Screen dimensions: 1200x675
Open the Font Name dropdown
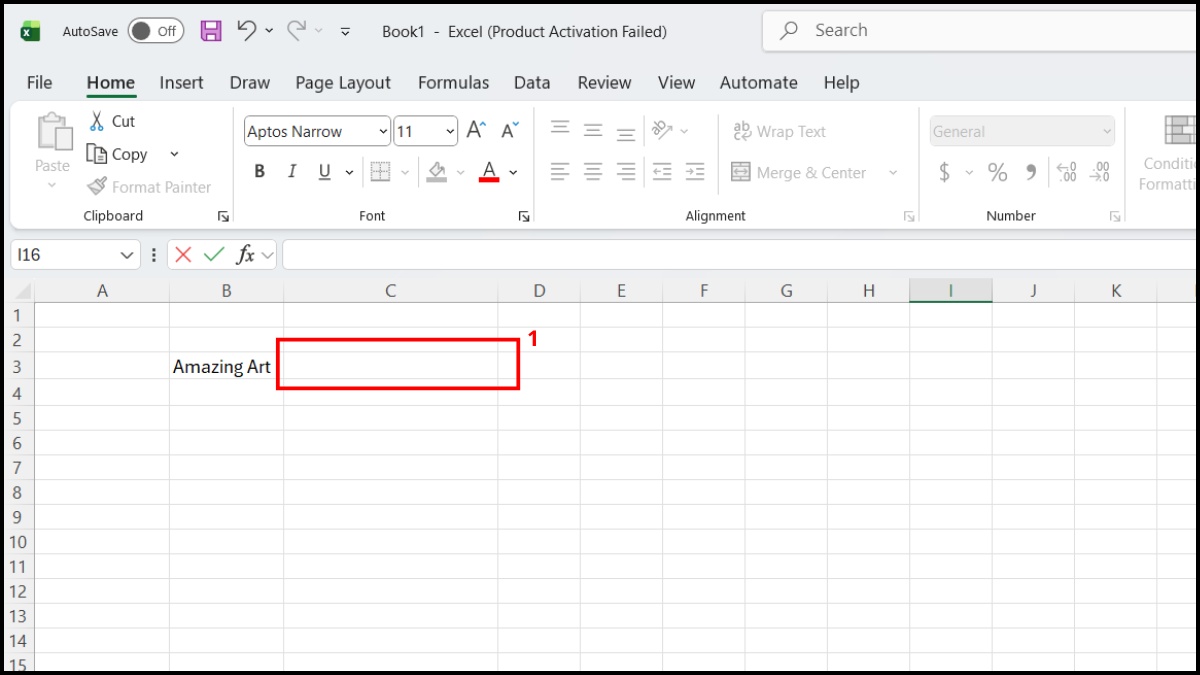[x=383, y=131]
